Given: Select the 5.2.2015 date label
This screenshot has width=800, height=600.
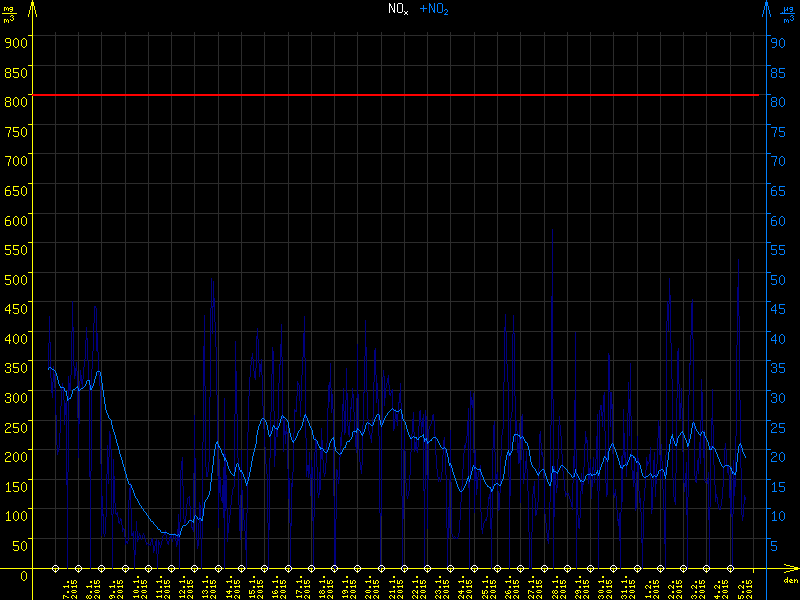Looking at the screenshot, I should coord(743,587).
